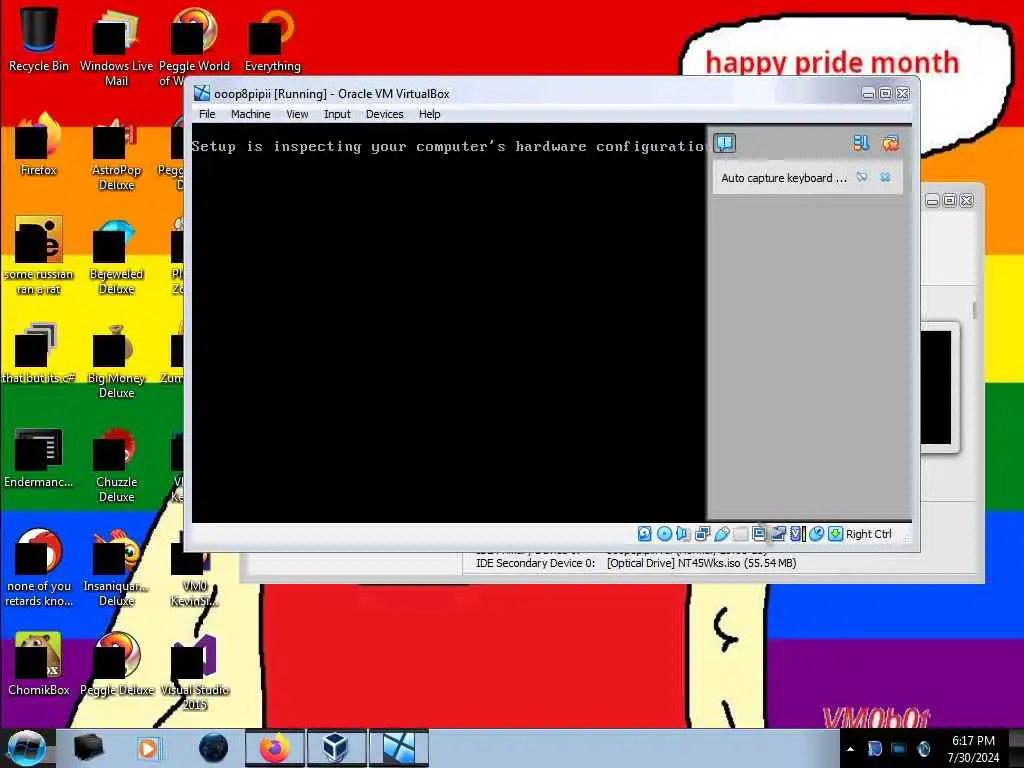The width and height of the screenshot is (1024, 768).
Task: Open the media player taskbar icon
Action: (x=149, y=748)
